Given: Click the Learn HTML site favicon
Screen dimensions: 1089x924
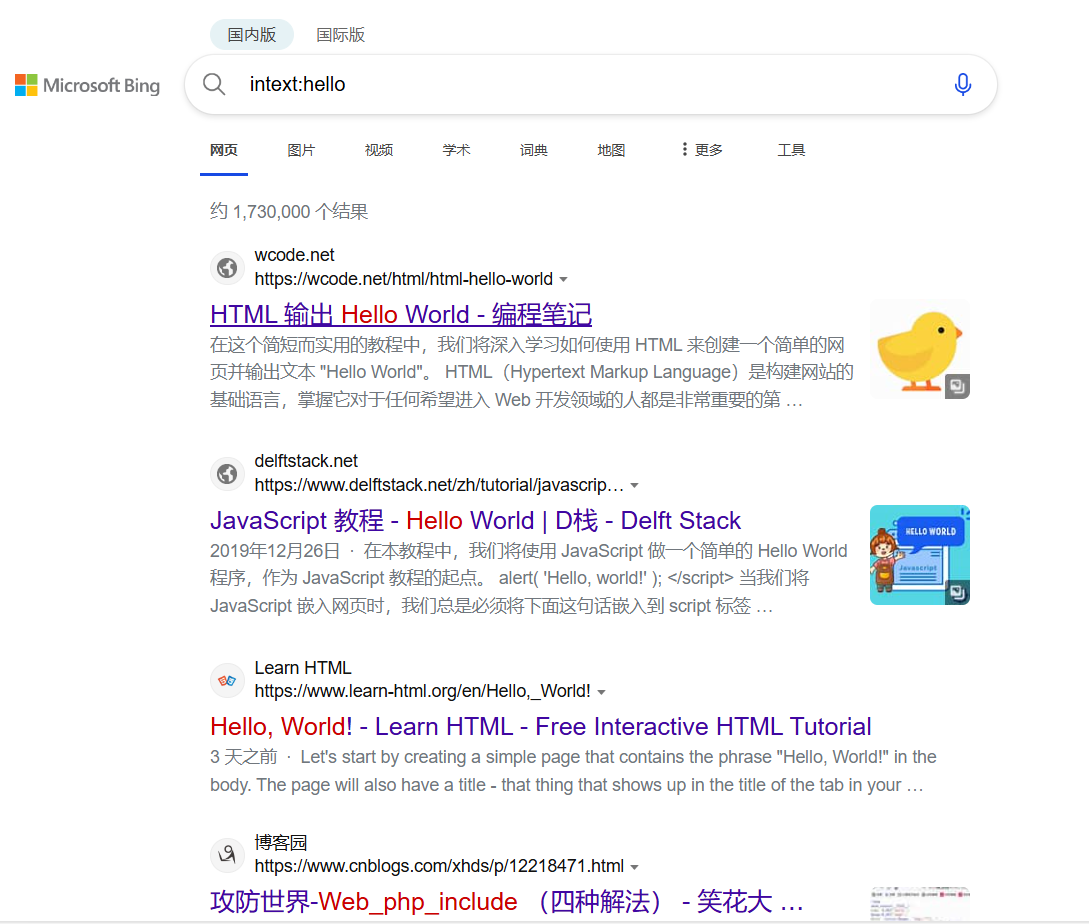Looking at the screenshot, I should point(227,680).
